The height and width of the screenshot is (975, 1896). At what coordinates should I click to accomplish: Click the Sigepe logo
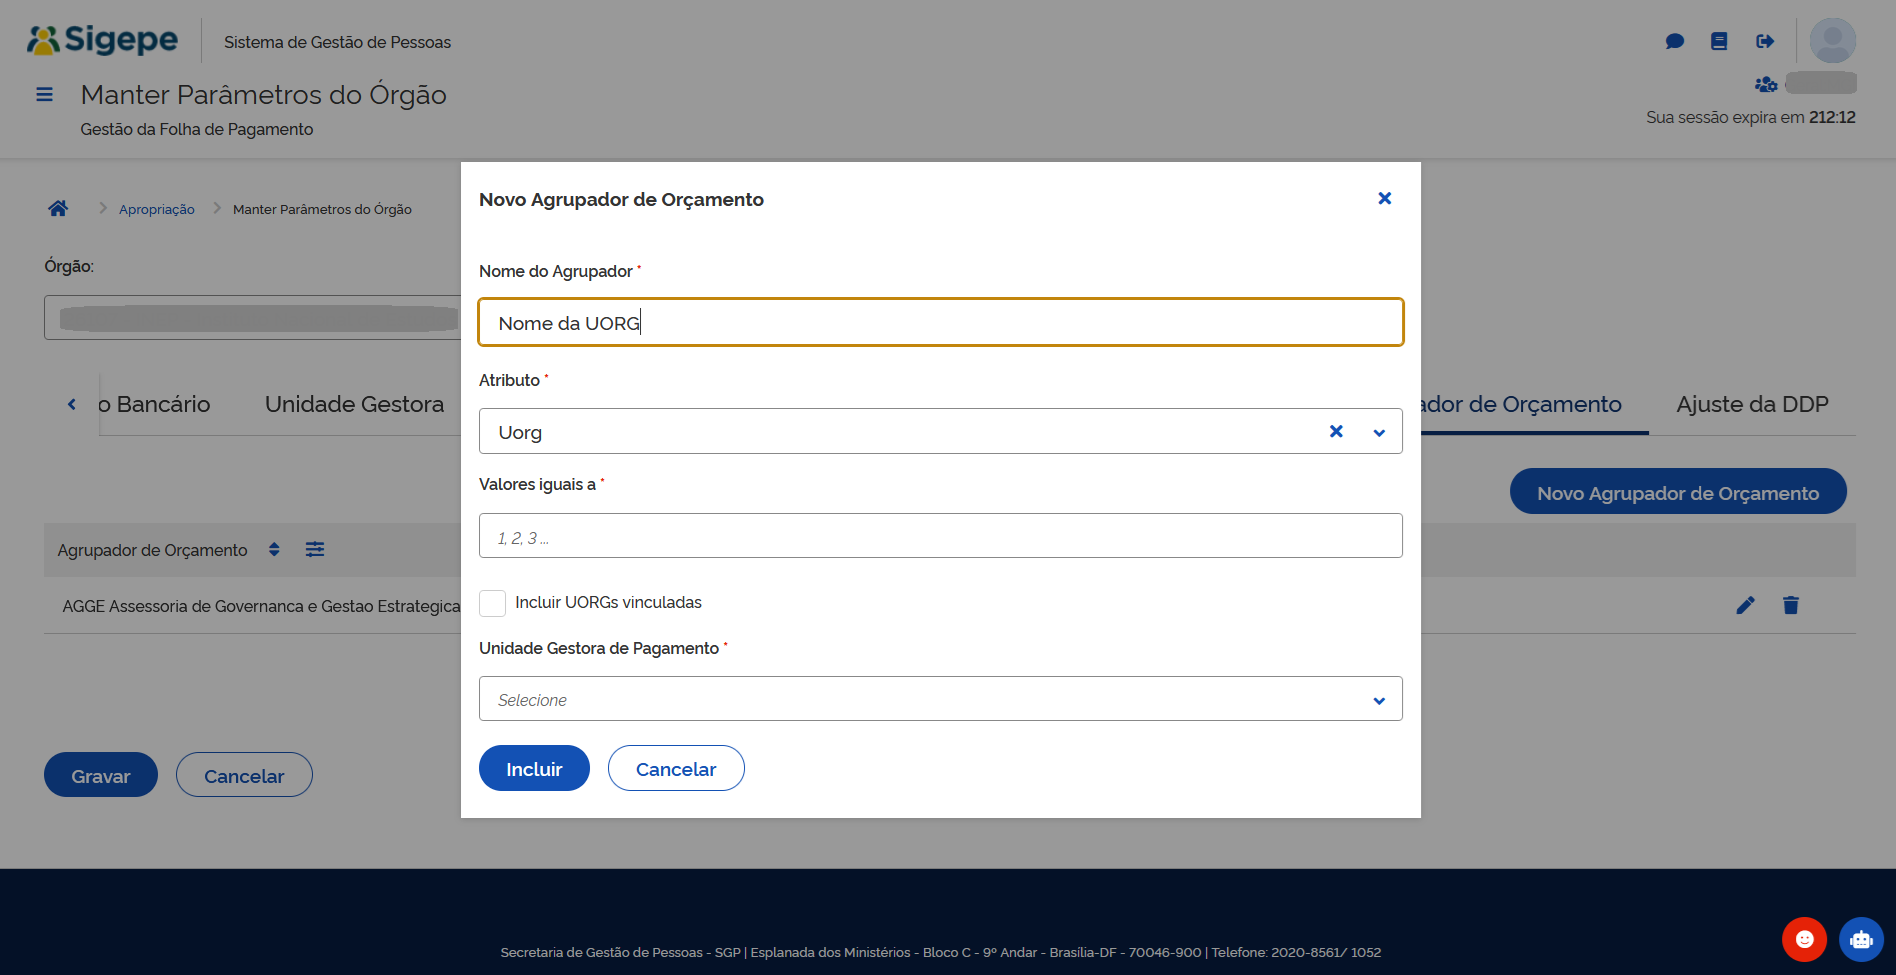pyautogui.click(x=102, y=40)
